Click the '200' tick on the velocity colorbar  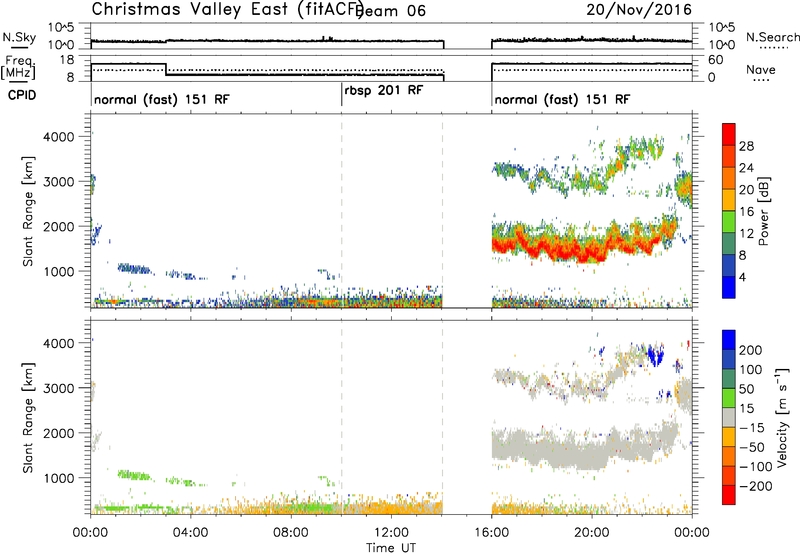[x=751, y=350]
